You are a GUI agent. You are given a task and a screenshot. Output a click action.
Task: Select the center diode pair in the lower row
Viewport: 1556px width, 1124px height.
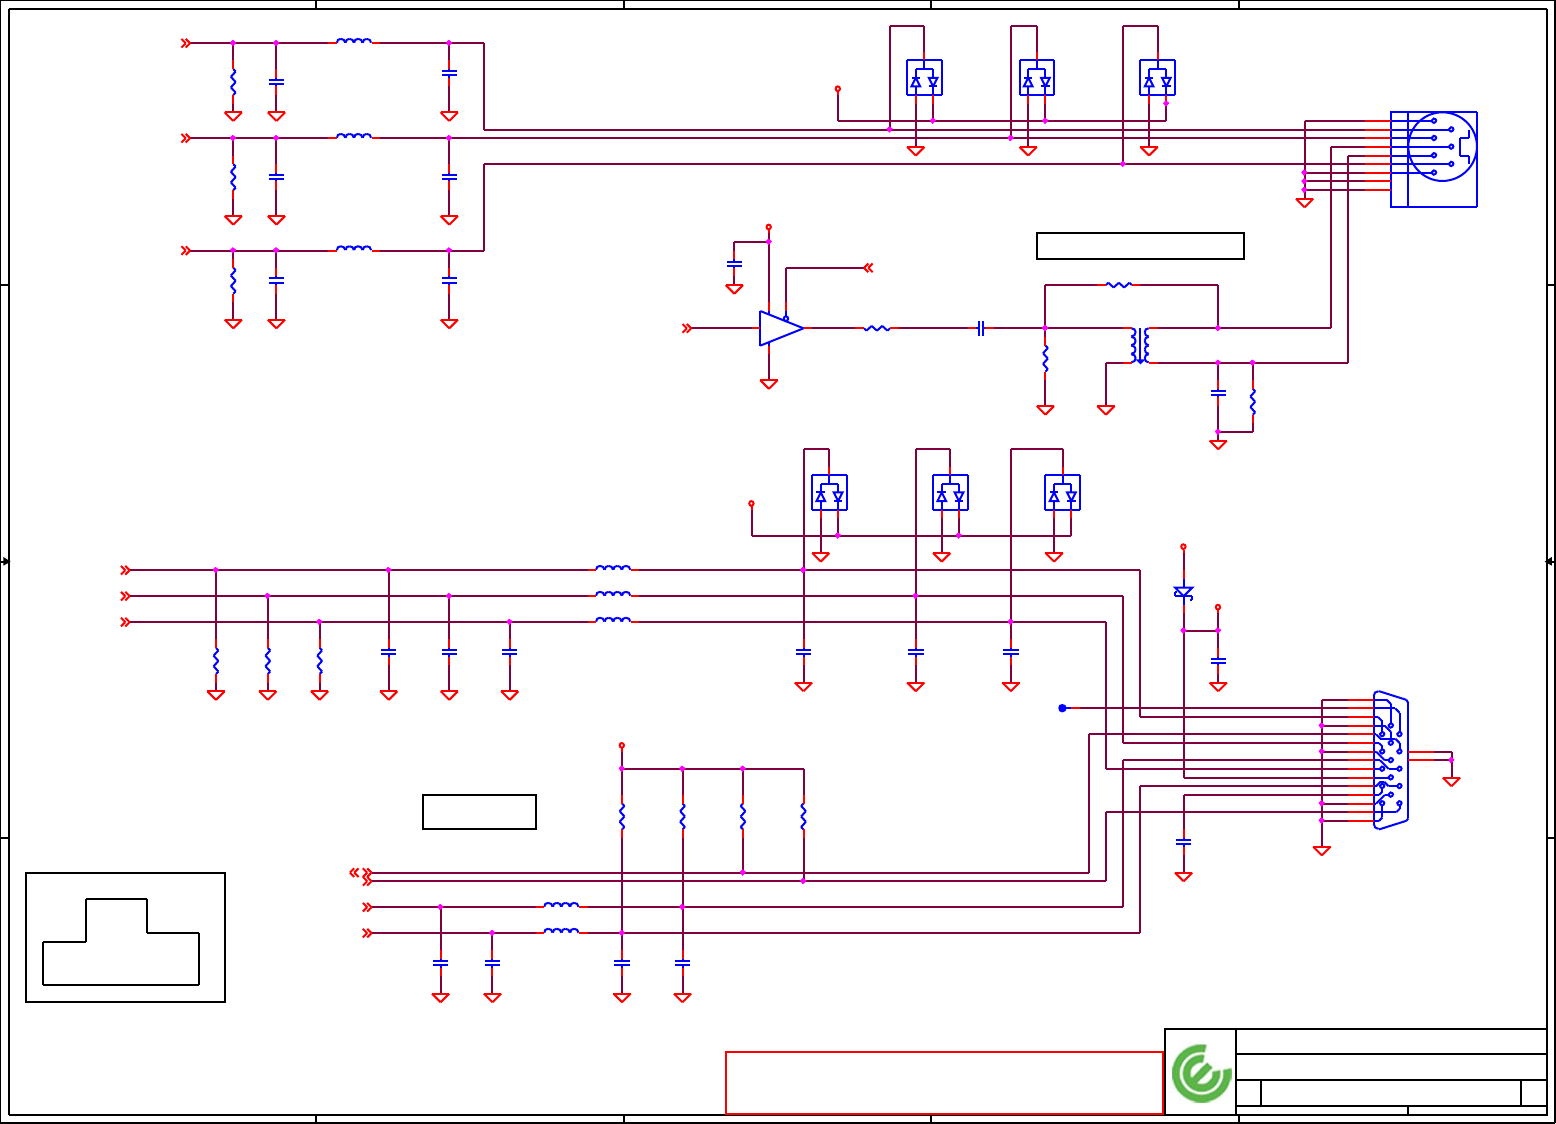coord(950,493)
